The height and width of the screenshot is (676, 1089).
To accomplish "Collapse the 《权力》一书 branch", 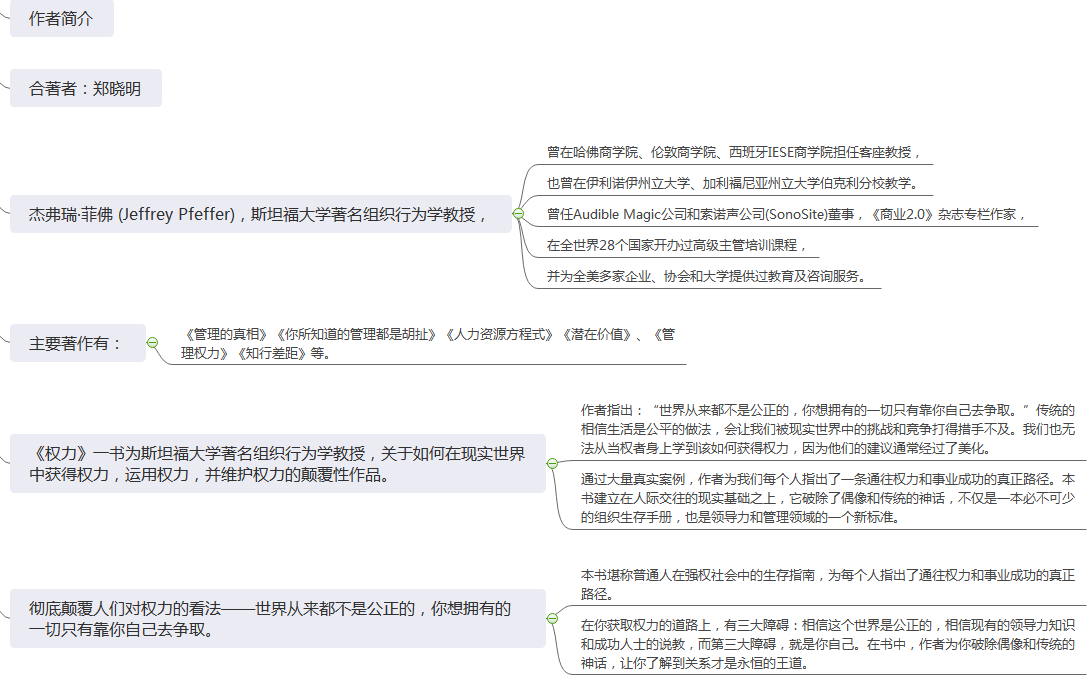I will click(x=551, y=463).
